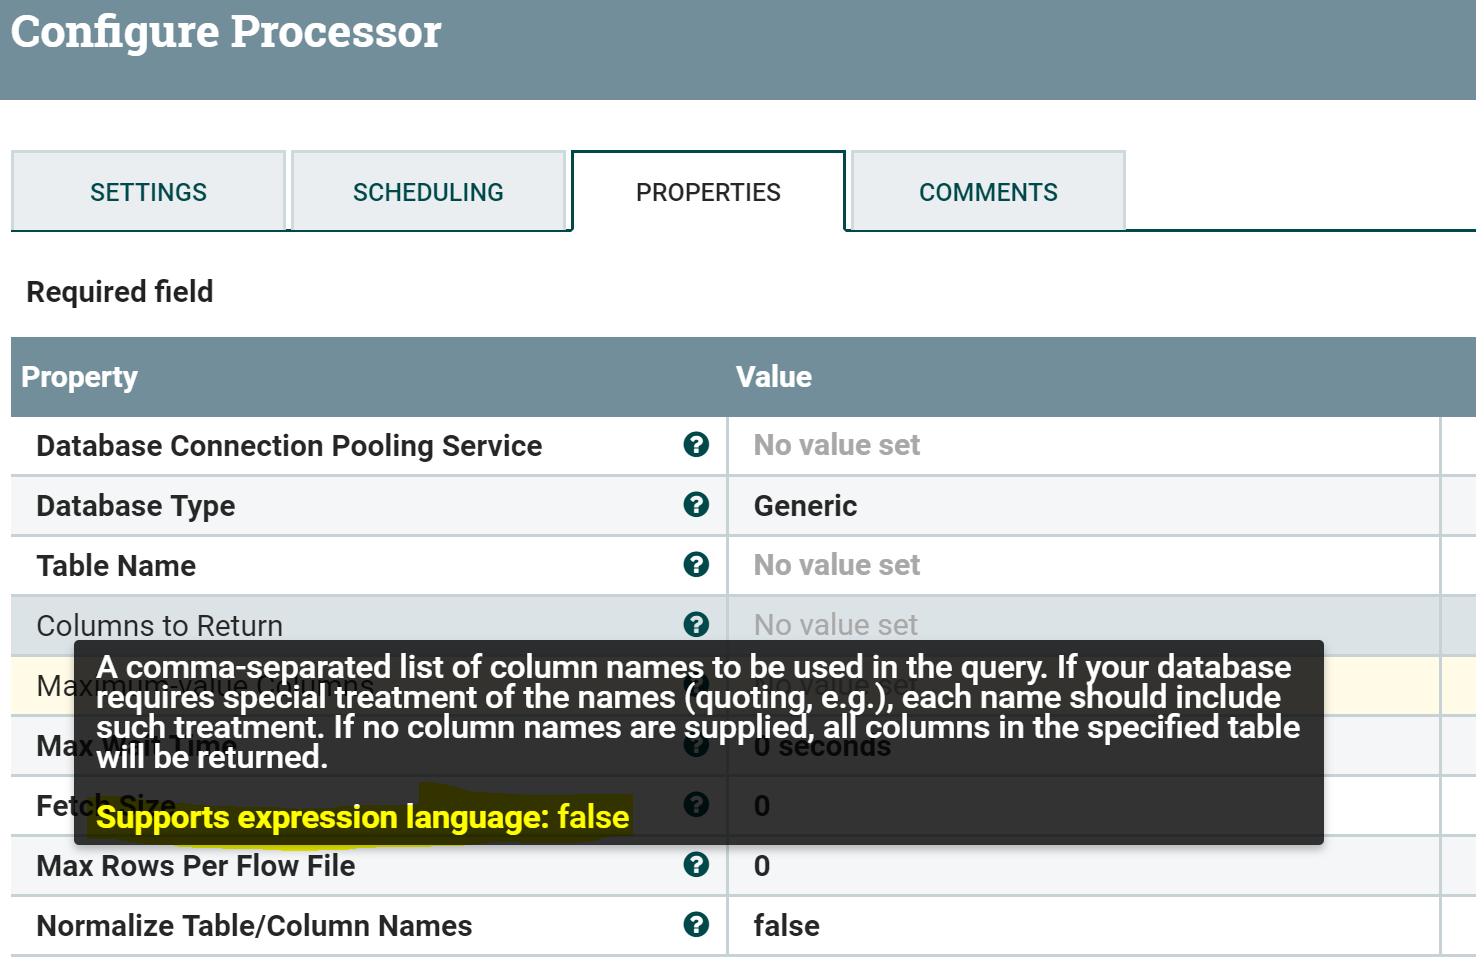Select the Properties tab
This screenshot has height=970, width=1476.
708,192
